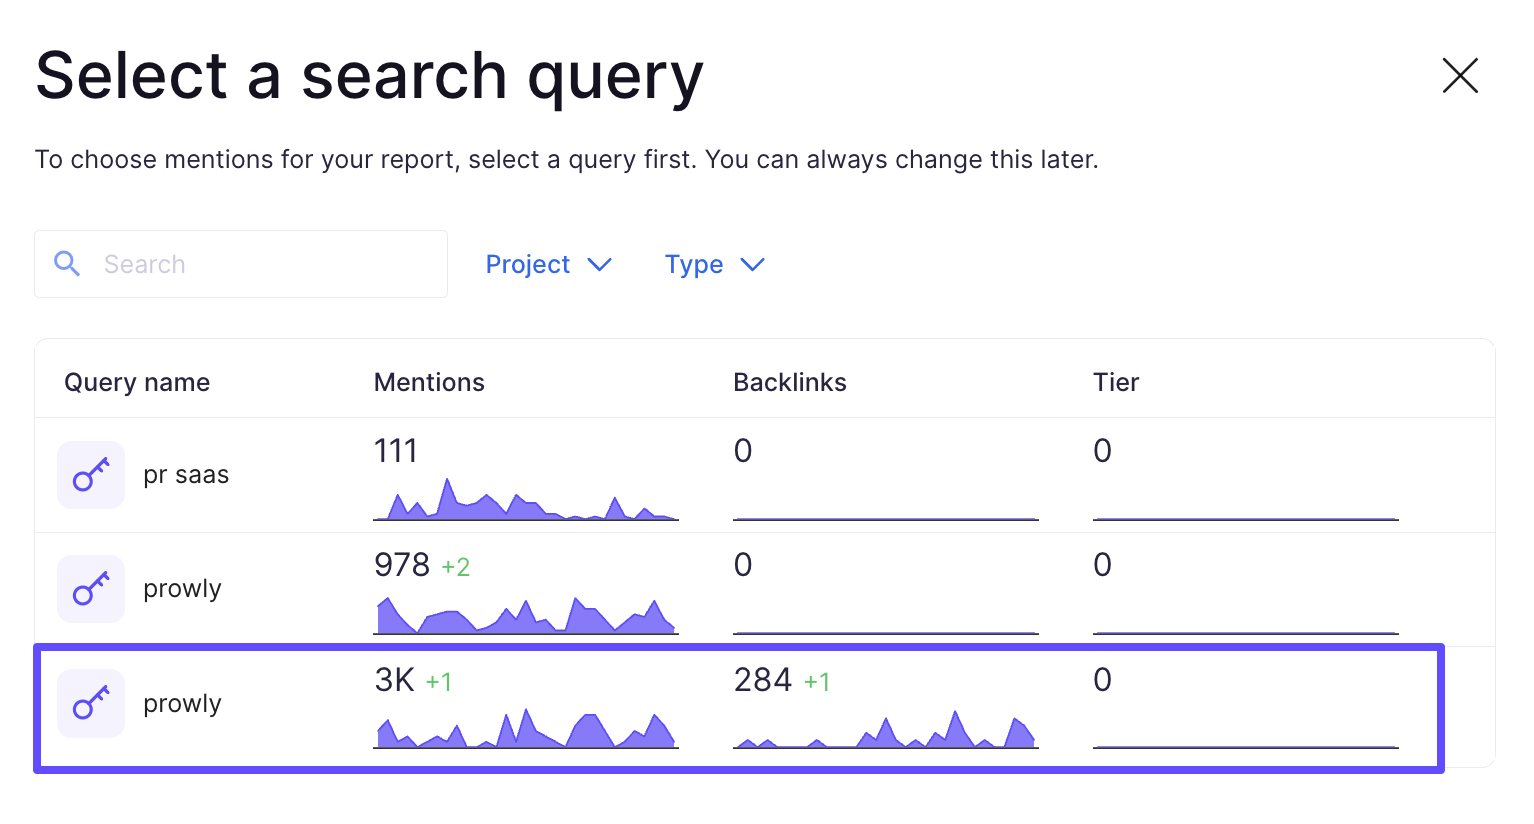
Task: Click the 284 backlinks count
Action: [761, 681]
